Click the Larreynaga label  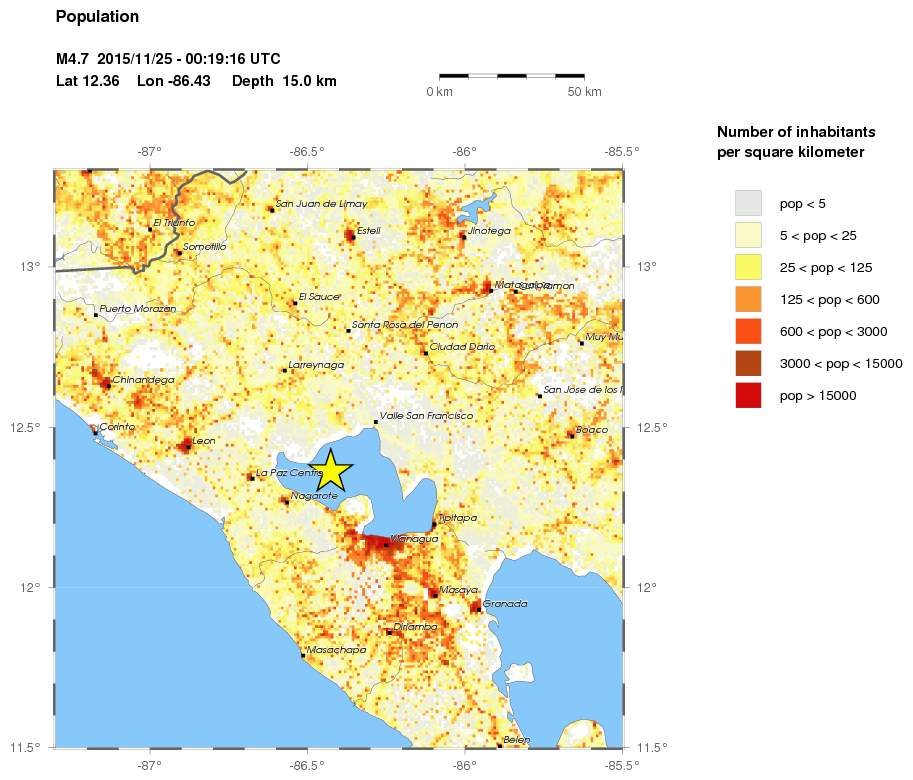click(x=316, y=365)
